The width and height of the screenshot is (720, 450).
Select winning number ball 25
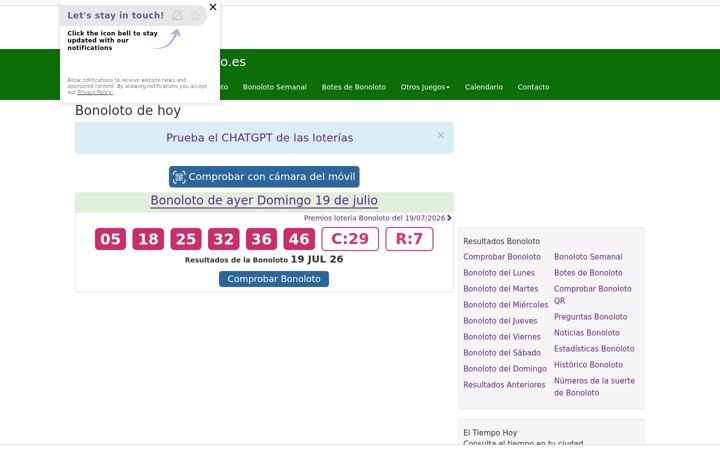coord(186,239)
